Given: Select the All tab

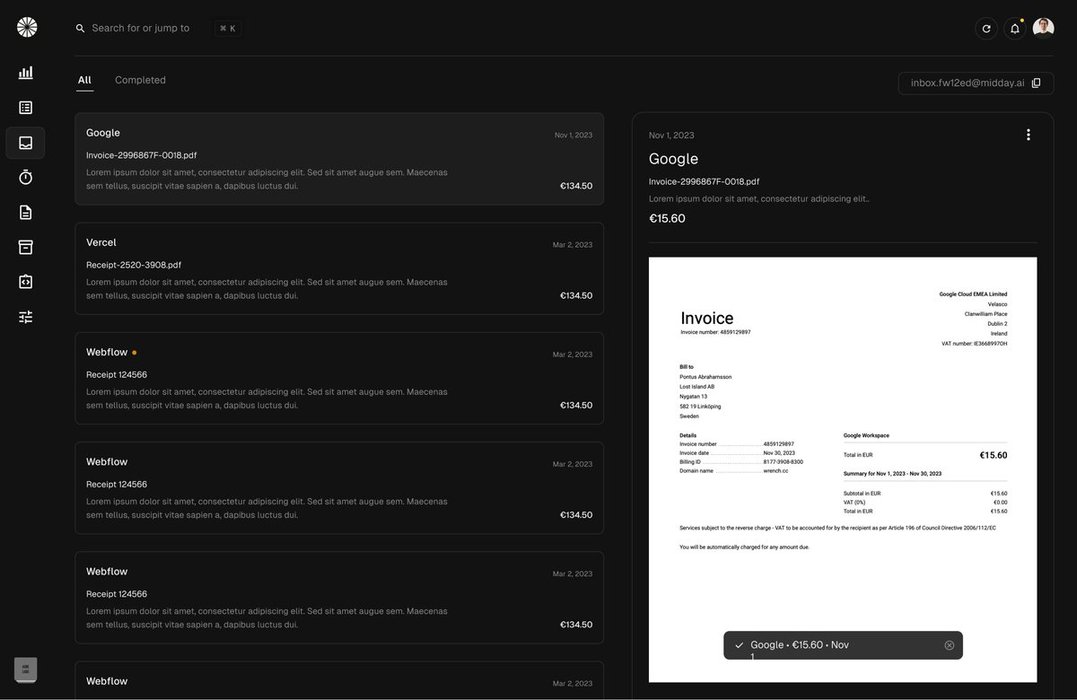Looking at the screenshot, I should 85,80.
